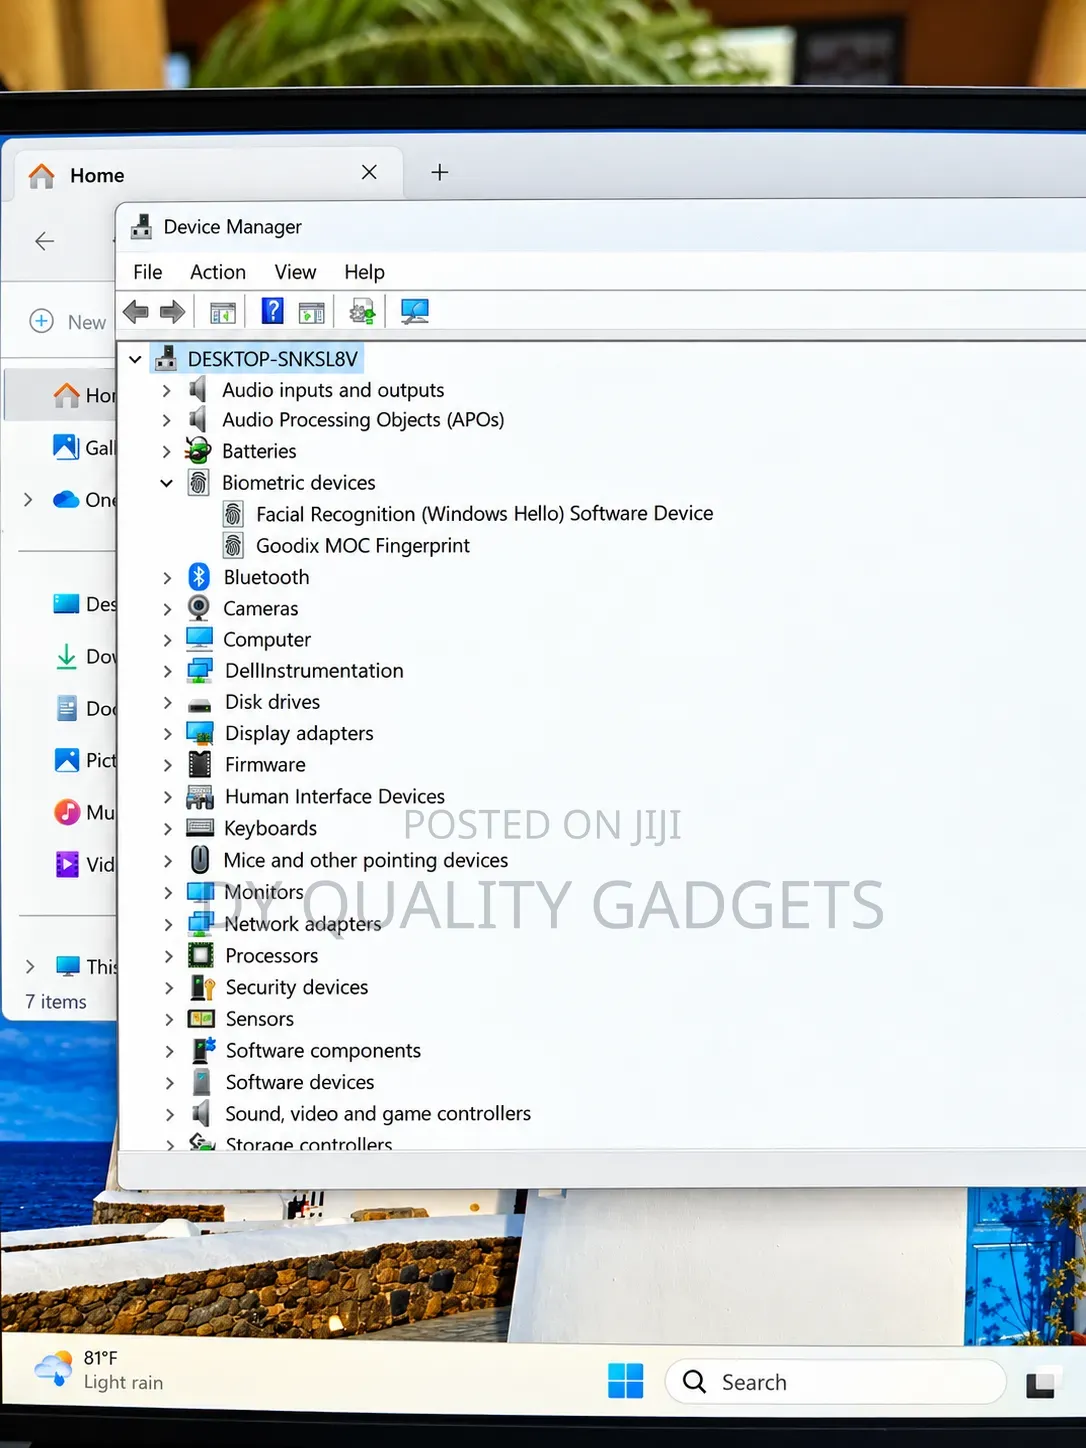The image size is (1086, 1448).
Task: Click the Human Interface Devices icon
Action: tap(200, 797)
